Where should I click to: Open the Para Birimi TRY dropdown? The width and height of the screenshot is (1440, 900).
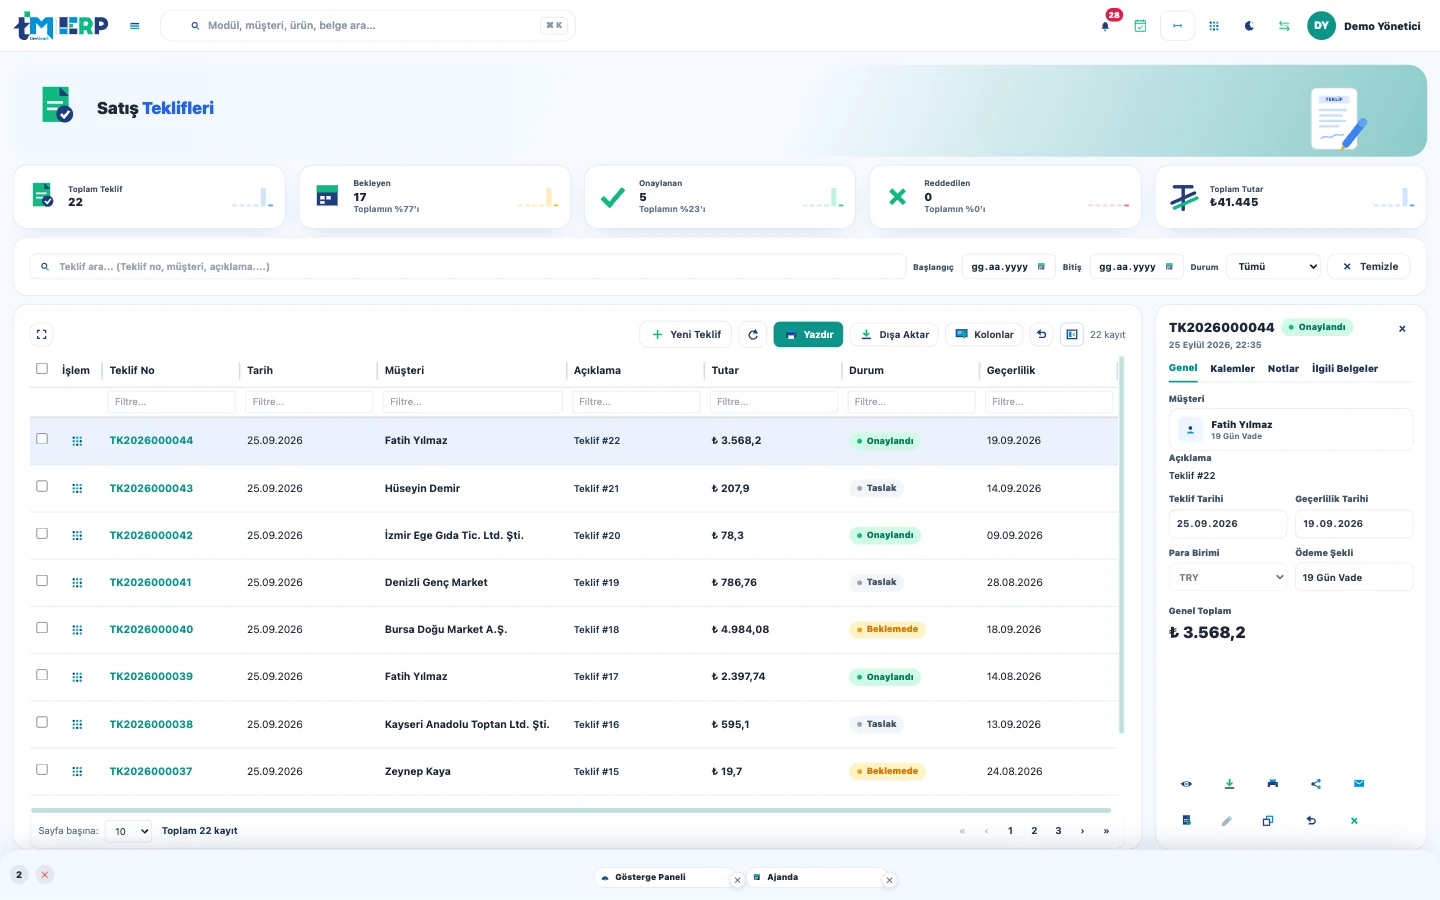1228,578
